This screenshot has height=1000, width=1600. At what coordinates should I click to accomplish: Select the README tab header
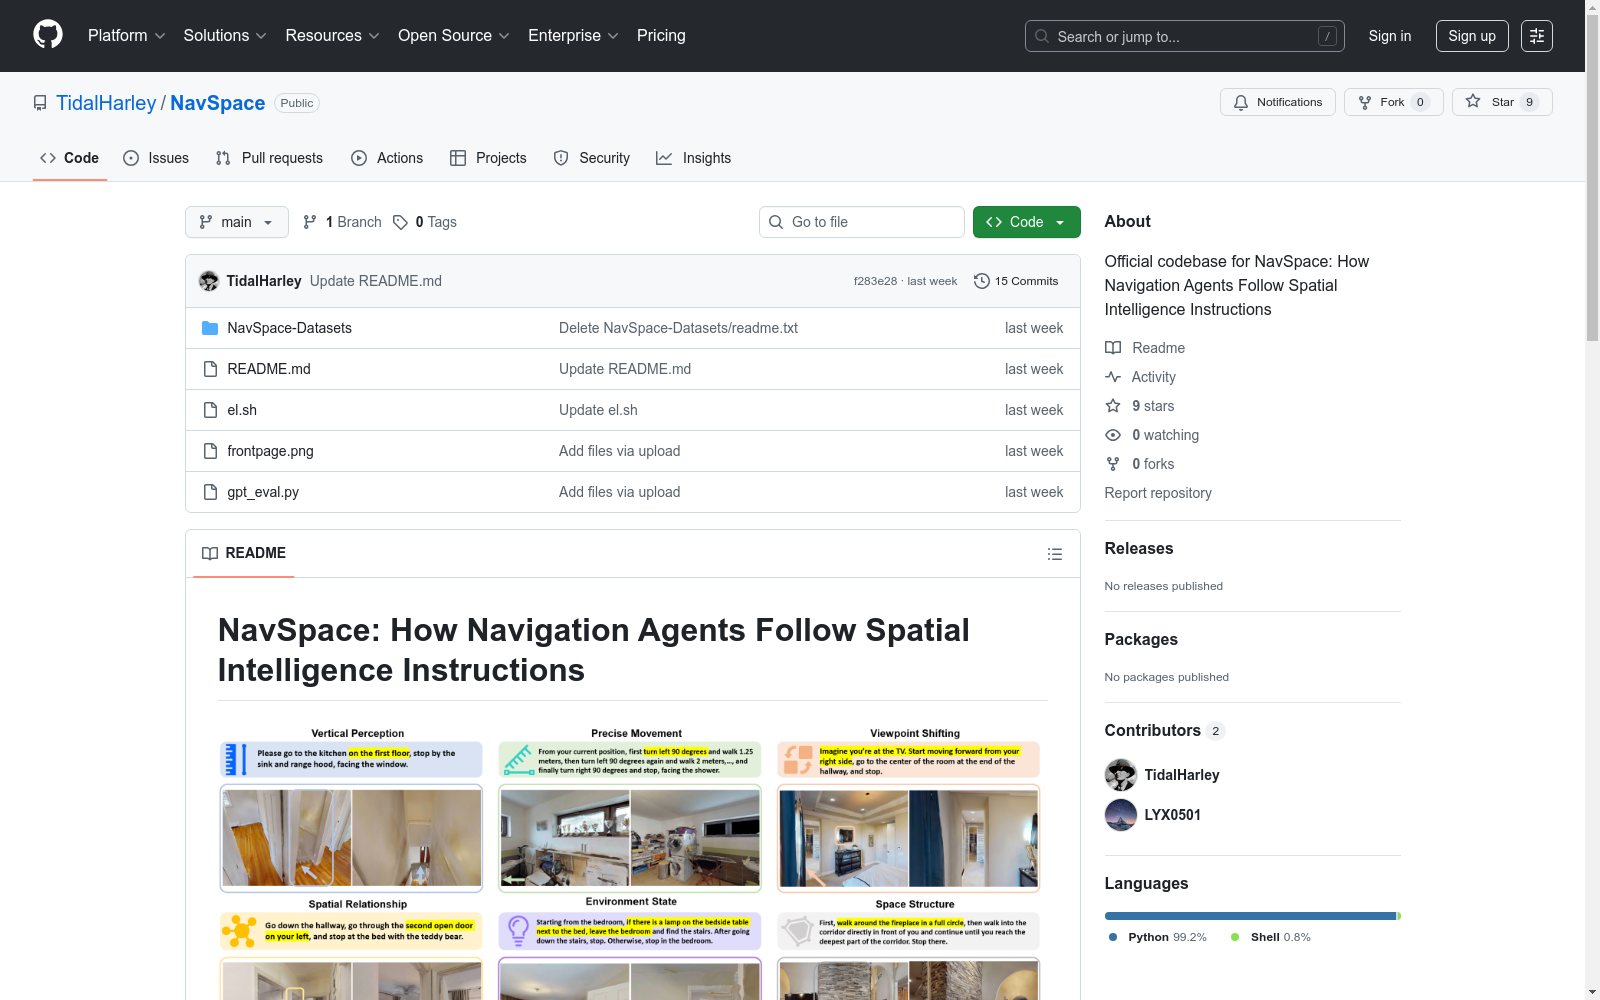[x=244, y=553]
